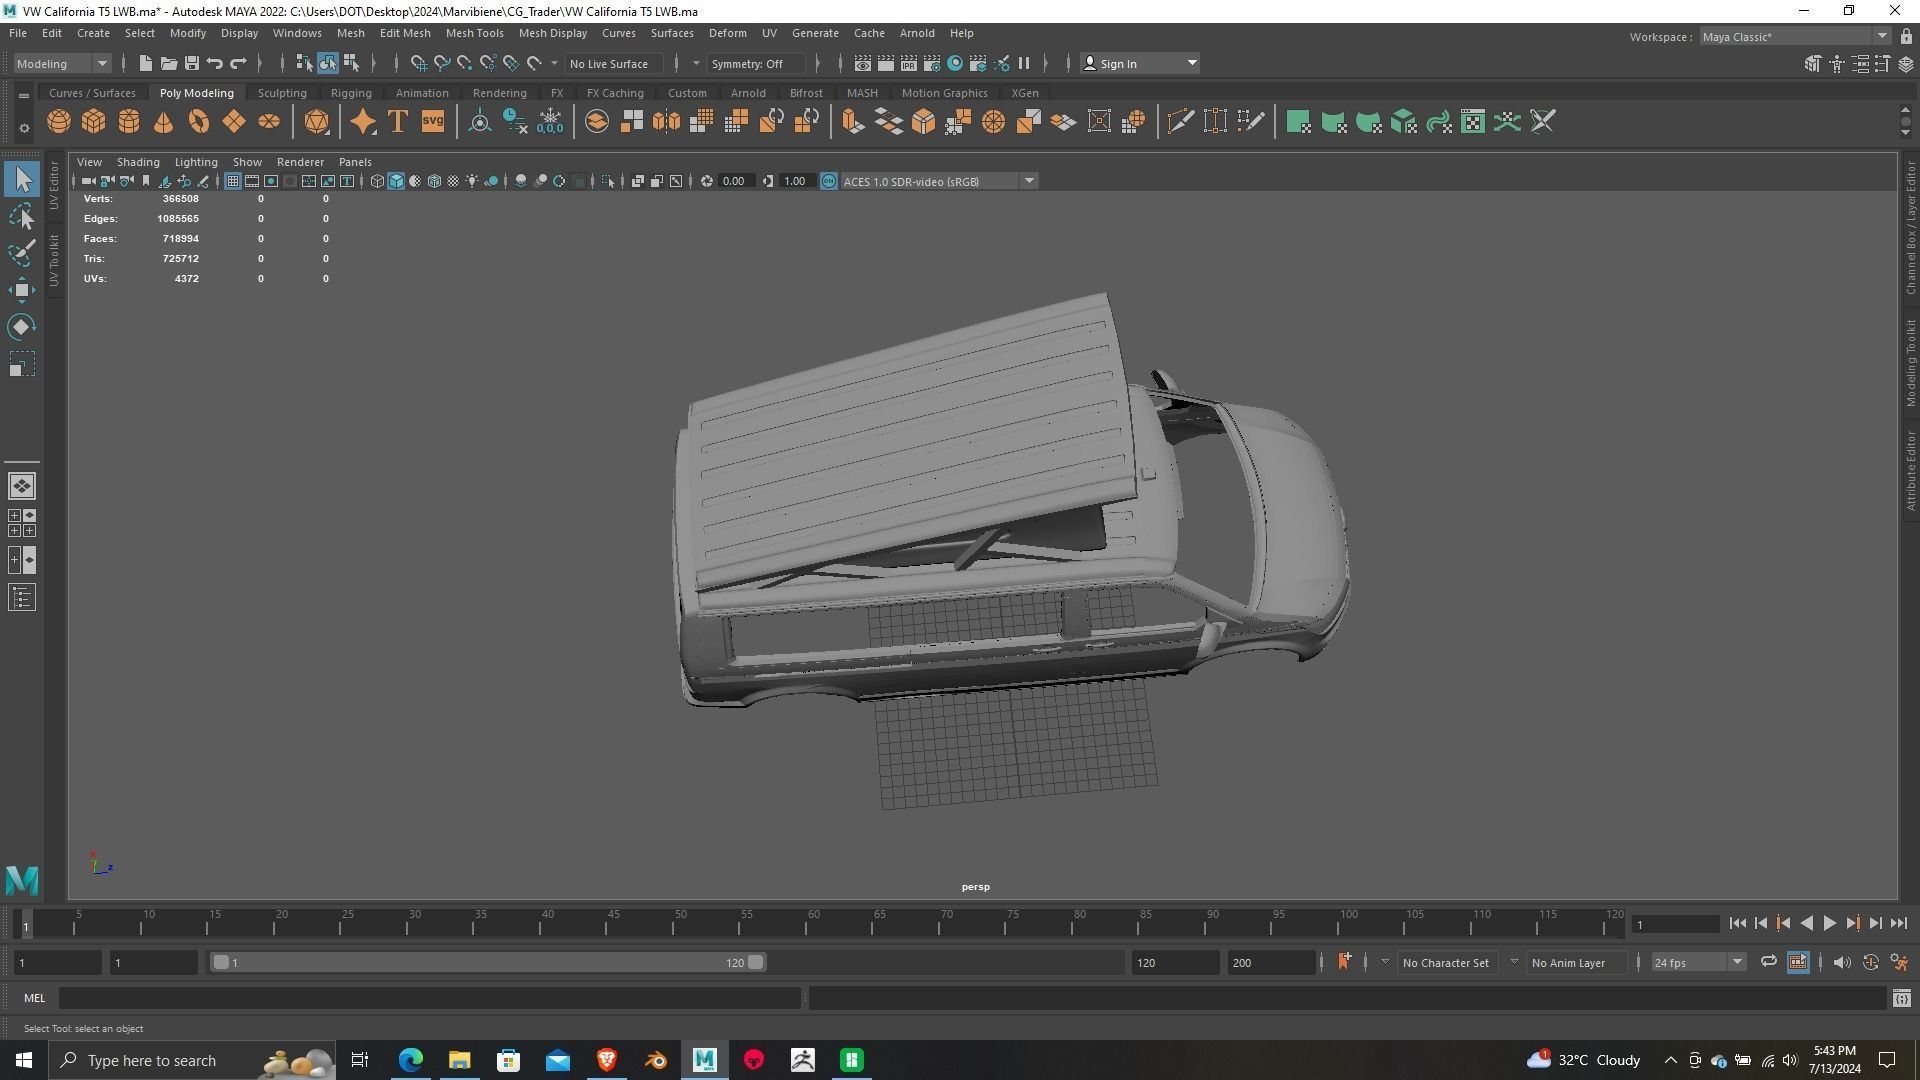Open the Sign In dropdown

(x=1140, y=63)
